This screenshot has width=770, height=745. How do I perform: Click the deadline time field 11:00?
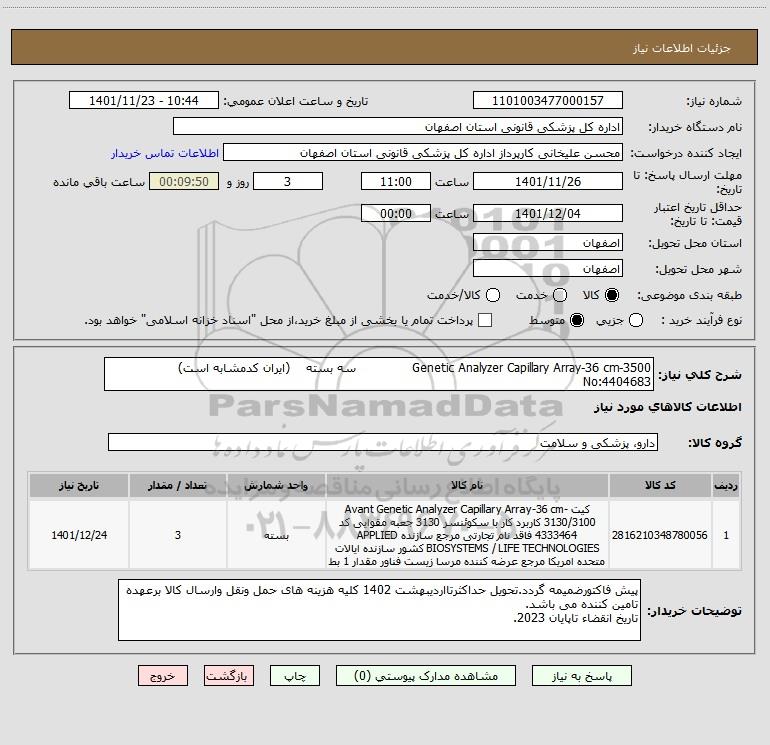(396, 181)
